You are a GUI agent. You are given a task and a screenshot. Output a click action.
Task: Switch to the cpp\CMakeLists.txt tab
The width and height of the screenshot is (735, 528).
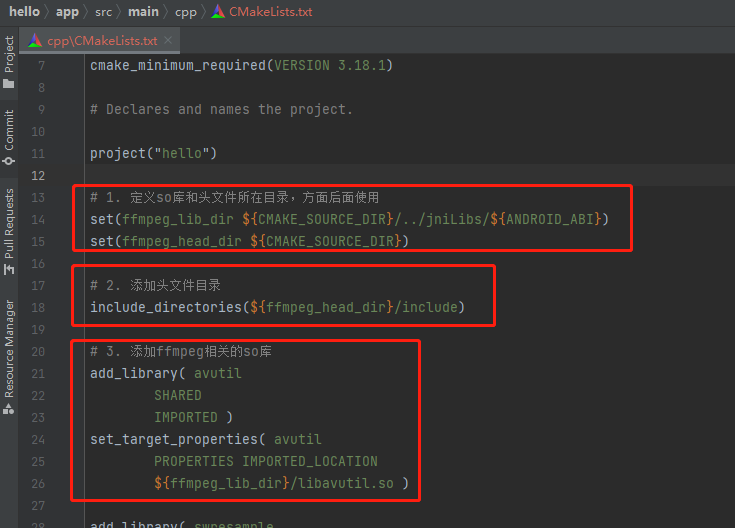tap(102, 41)
